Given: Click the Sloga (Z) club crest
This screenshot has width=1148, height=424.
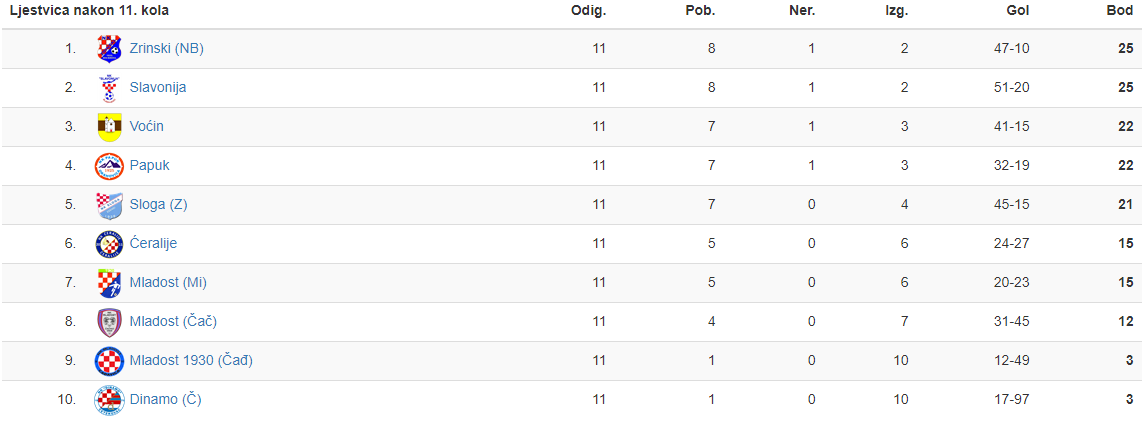Looking at the screenshot, I should (109, 205).
